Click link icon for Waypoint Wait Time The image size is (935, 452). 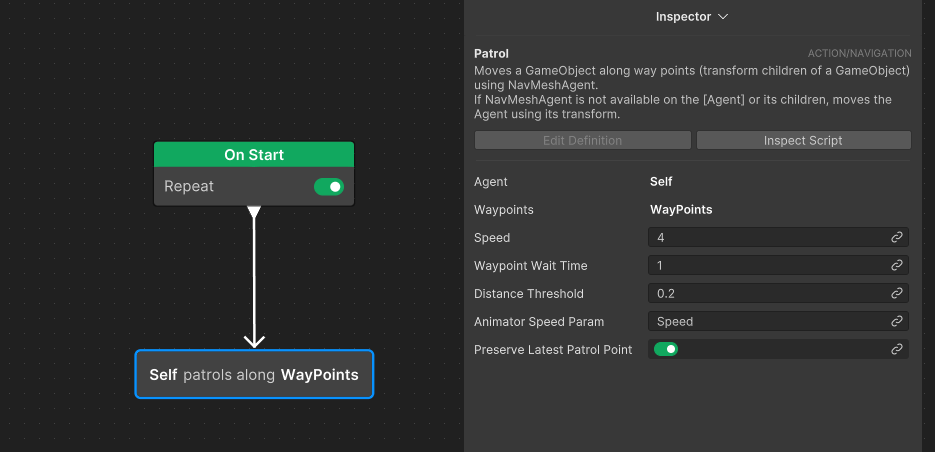896,265
